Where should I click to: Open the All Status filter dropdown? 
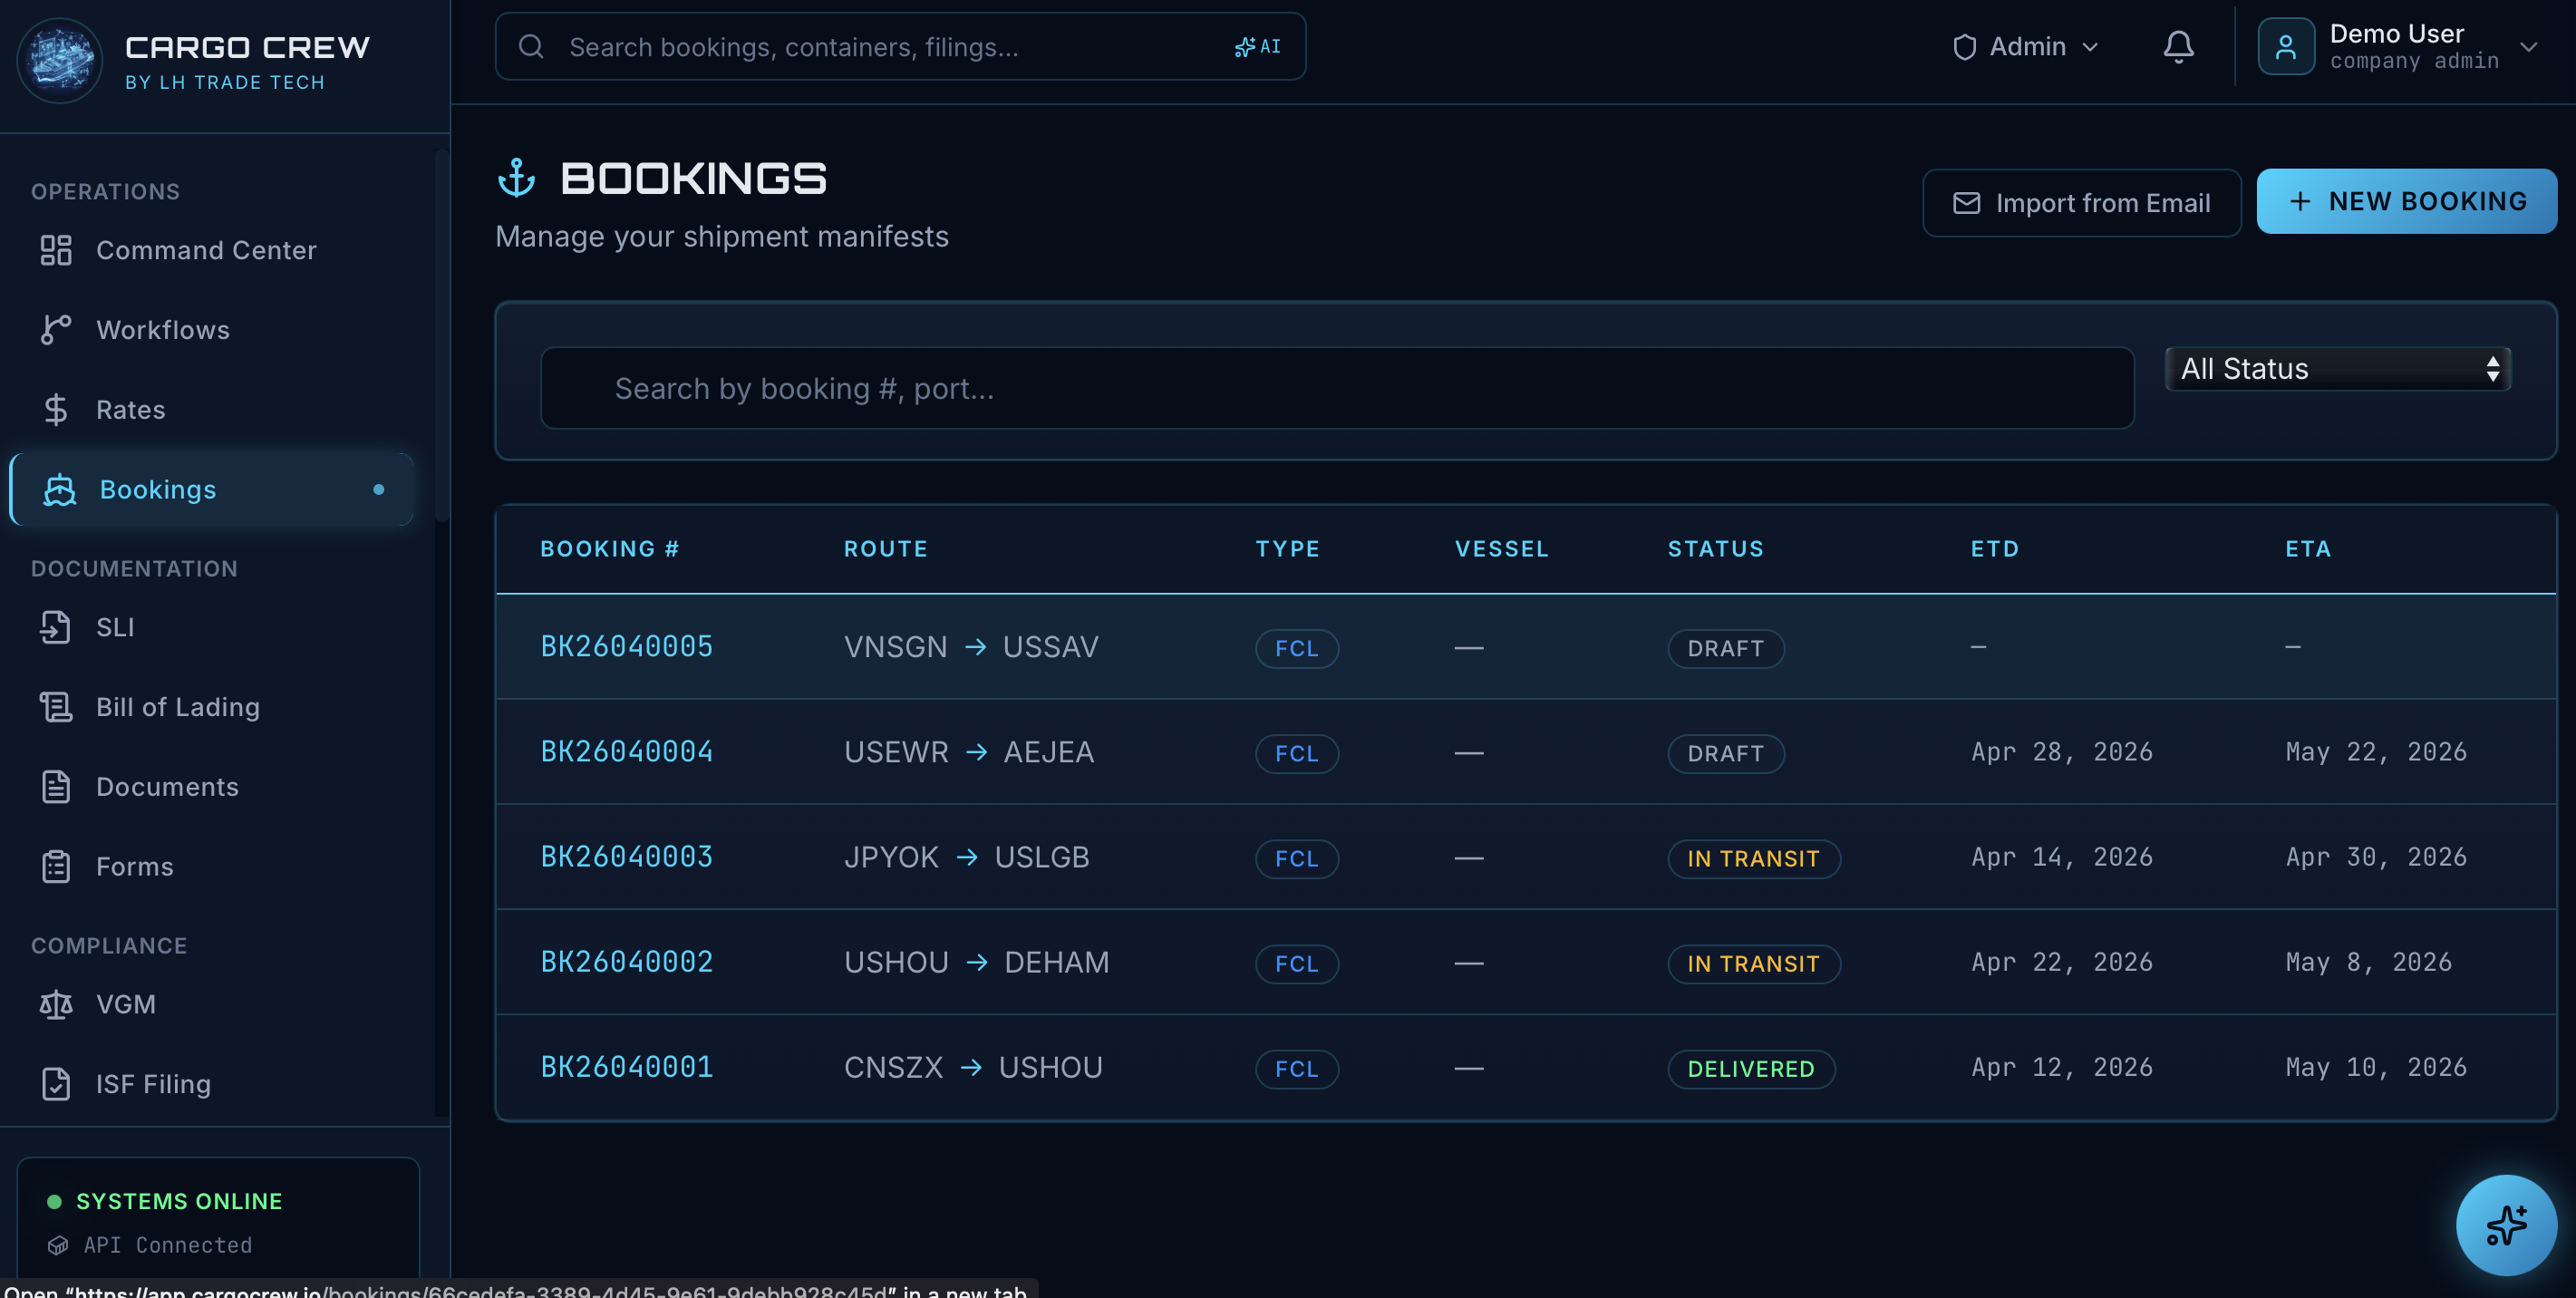pyautogui.click(x=2337, y=368)
